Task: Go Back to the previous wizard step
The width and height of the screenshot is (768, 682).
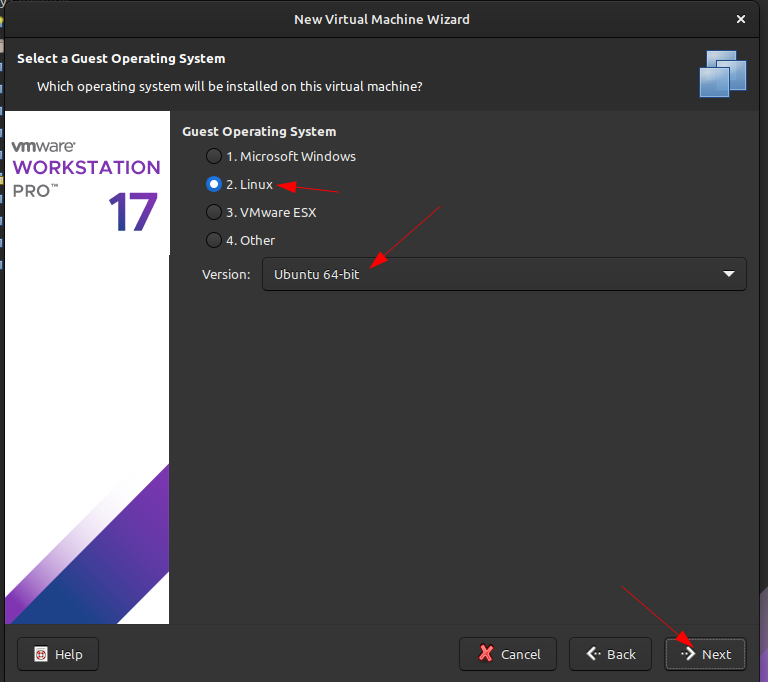Action: click(611, 654)
